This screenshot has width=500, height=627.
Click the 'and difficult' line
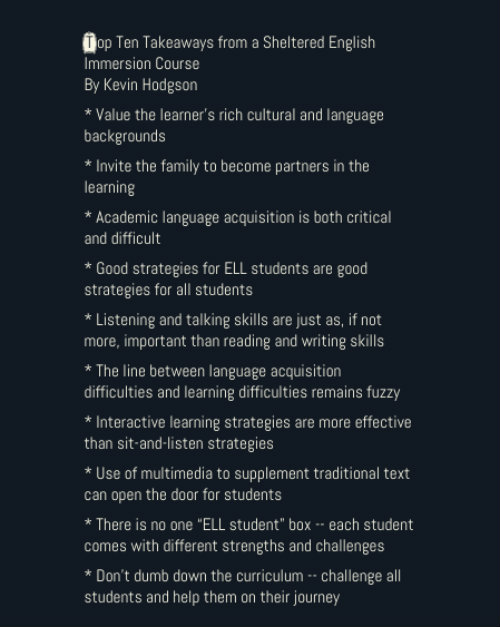click(x=122, y=239)
